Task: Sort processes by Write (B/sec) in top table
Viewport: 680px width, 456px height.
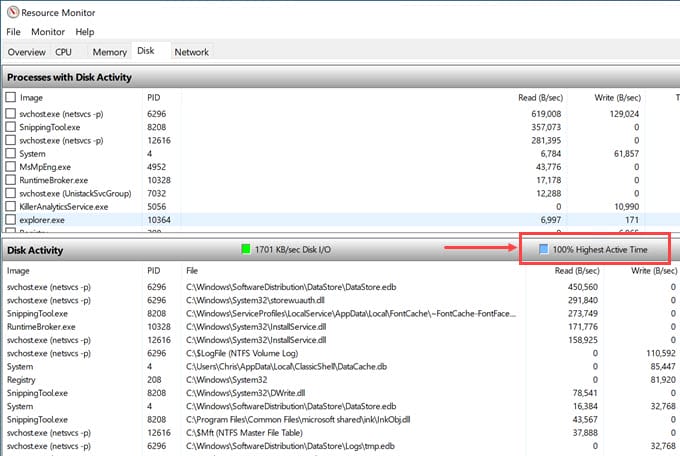Action: (617, 98)
